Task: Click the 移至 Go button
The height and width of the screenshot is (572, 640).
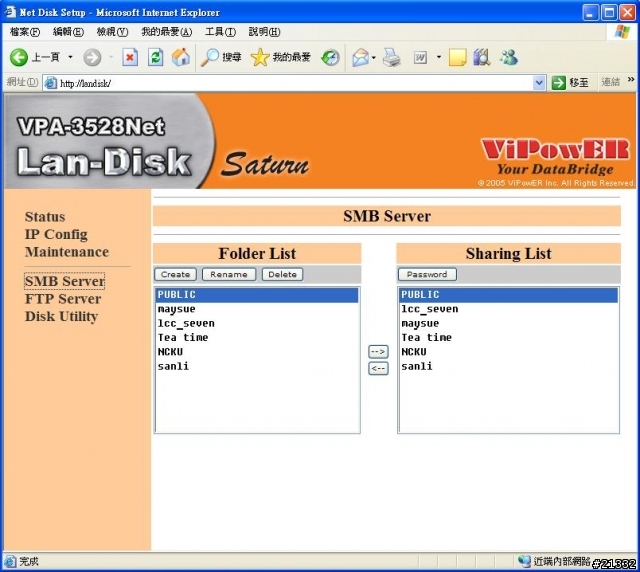Action: tap(570, 82)
